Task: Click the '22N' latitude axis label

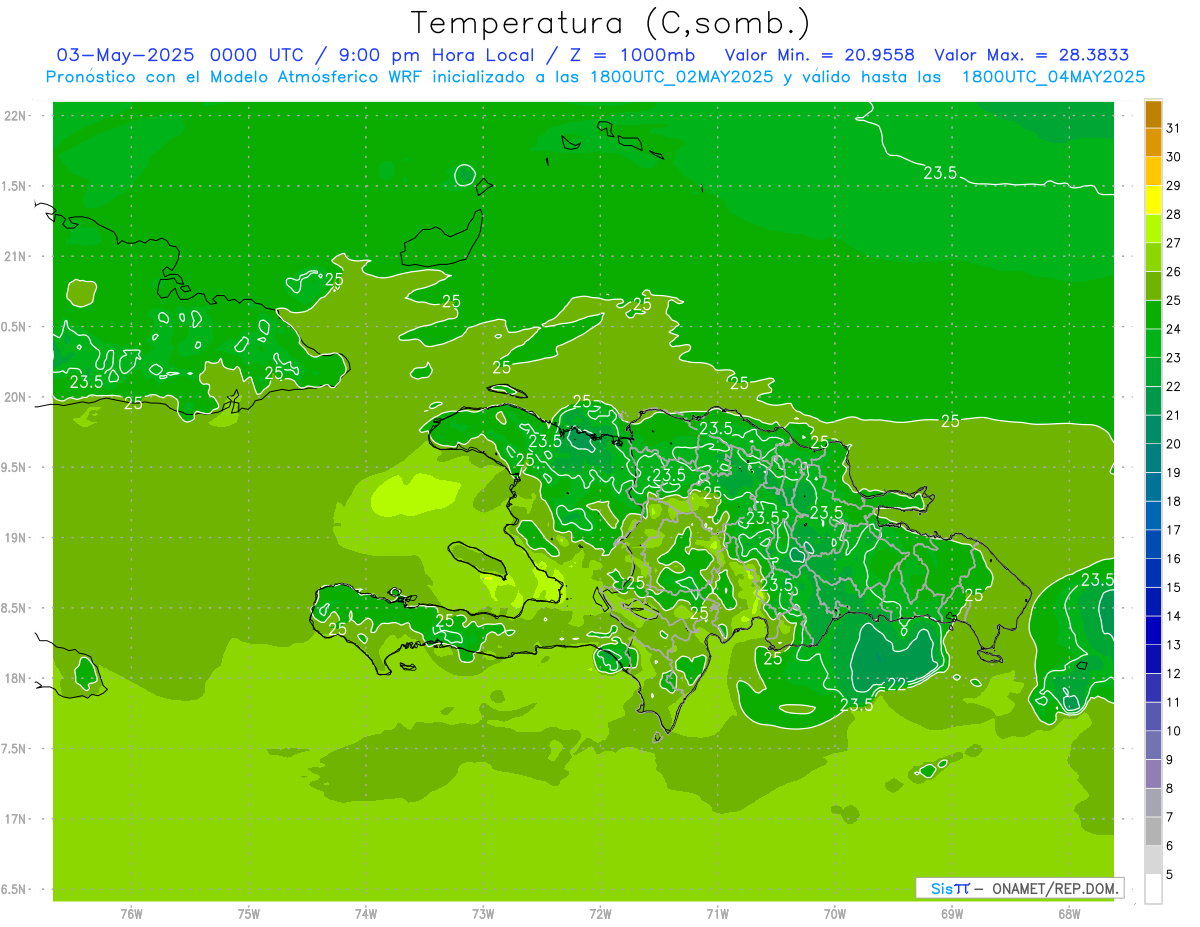Action: click(14, 116)
